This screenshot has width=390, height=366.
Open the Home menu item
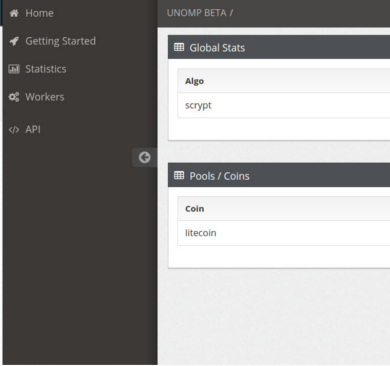(39, 13)
